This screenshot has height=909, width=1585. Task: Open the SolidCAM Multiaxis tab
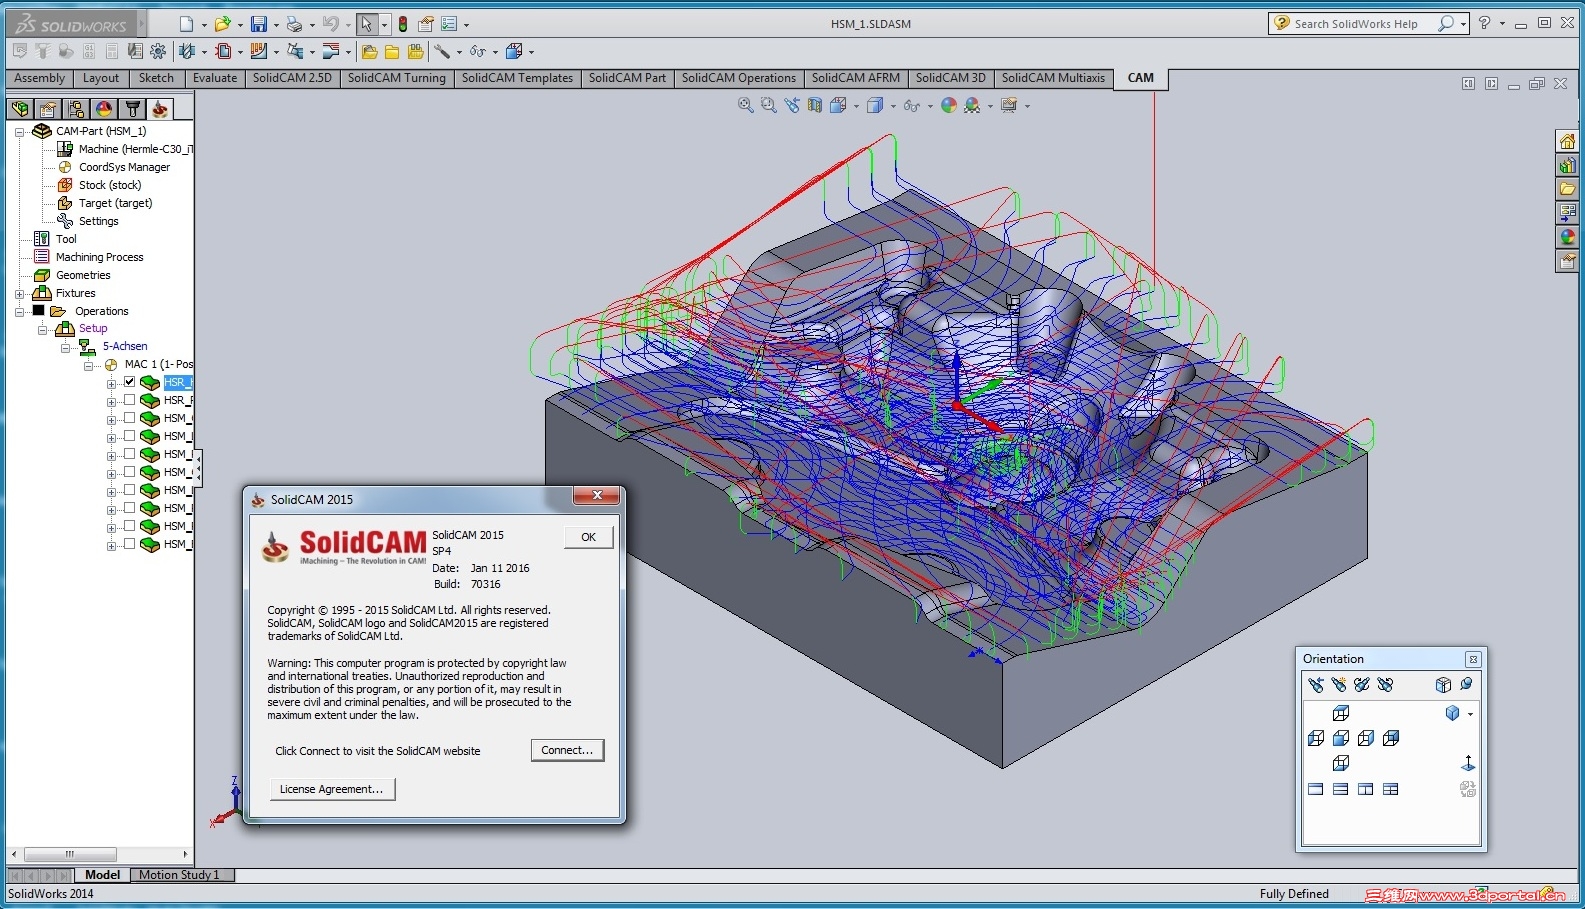click(x=1052, y=78)
